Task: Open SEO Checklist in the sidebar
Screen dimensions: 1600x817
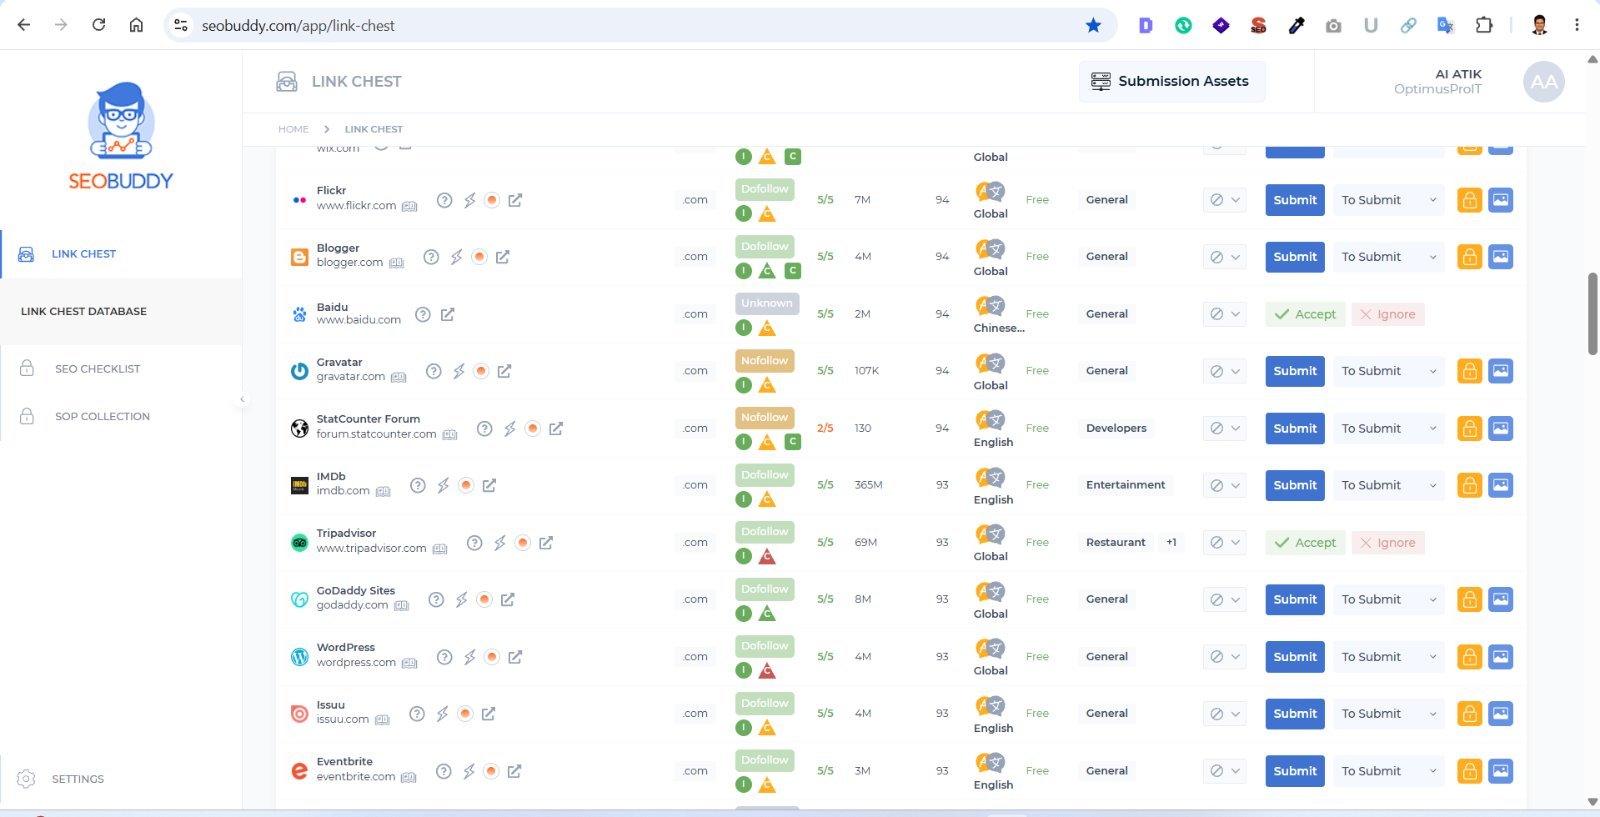Action: tap(97, 369)
